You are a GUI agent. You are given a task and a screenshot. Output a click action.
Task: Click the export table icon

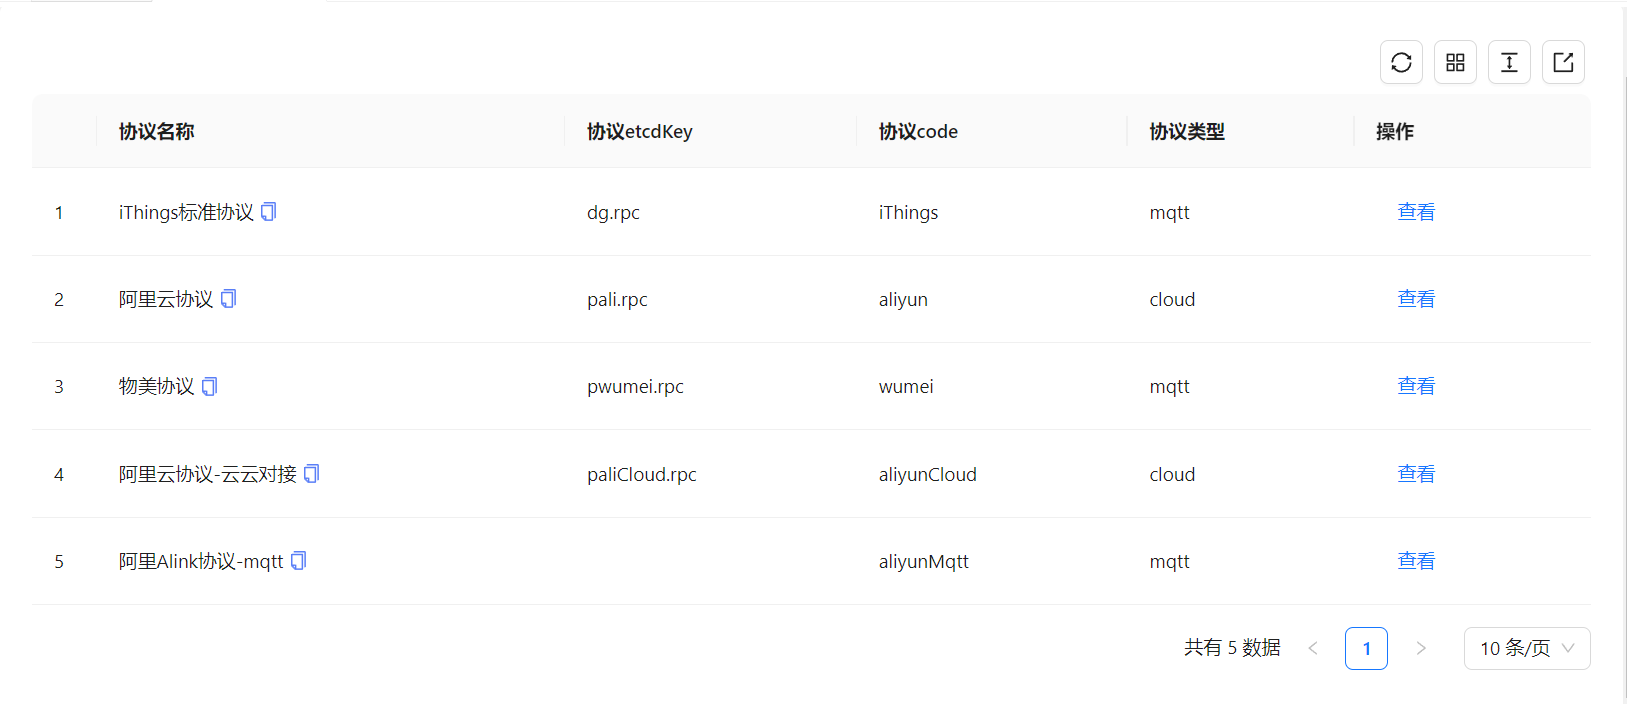coord(1563,62)
